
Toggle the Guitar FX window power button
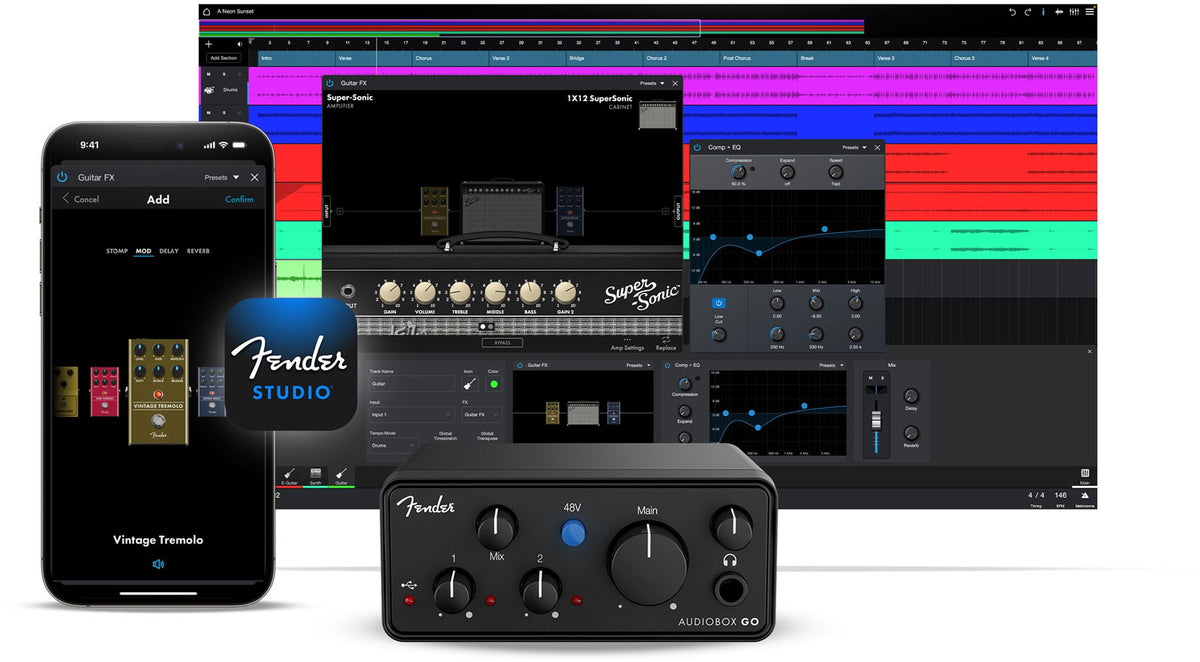tap(331, 83)
